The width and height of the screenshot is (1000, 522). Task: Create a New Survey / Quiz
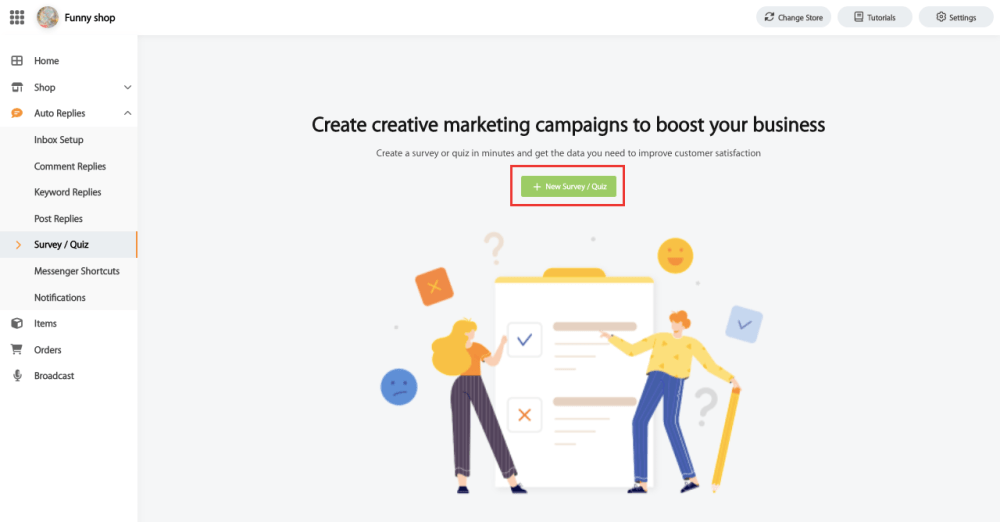tap(568, 186)
